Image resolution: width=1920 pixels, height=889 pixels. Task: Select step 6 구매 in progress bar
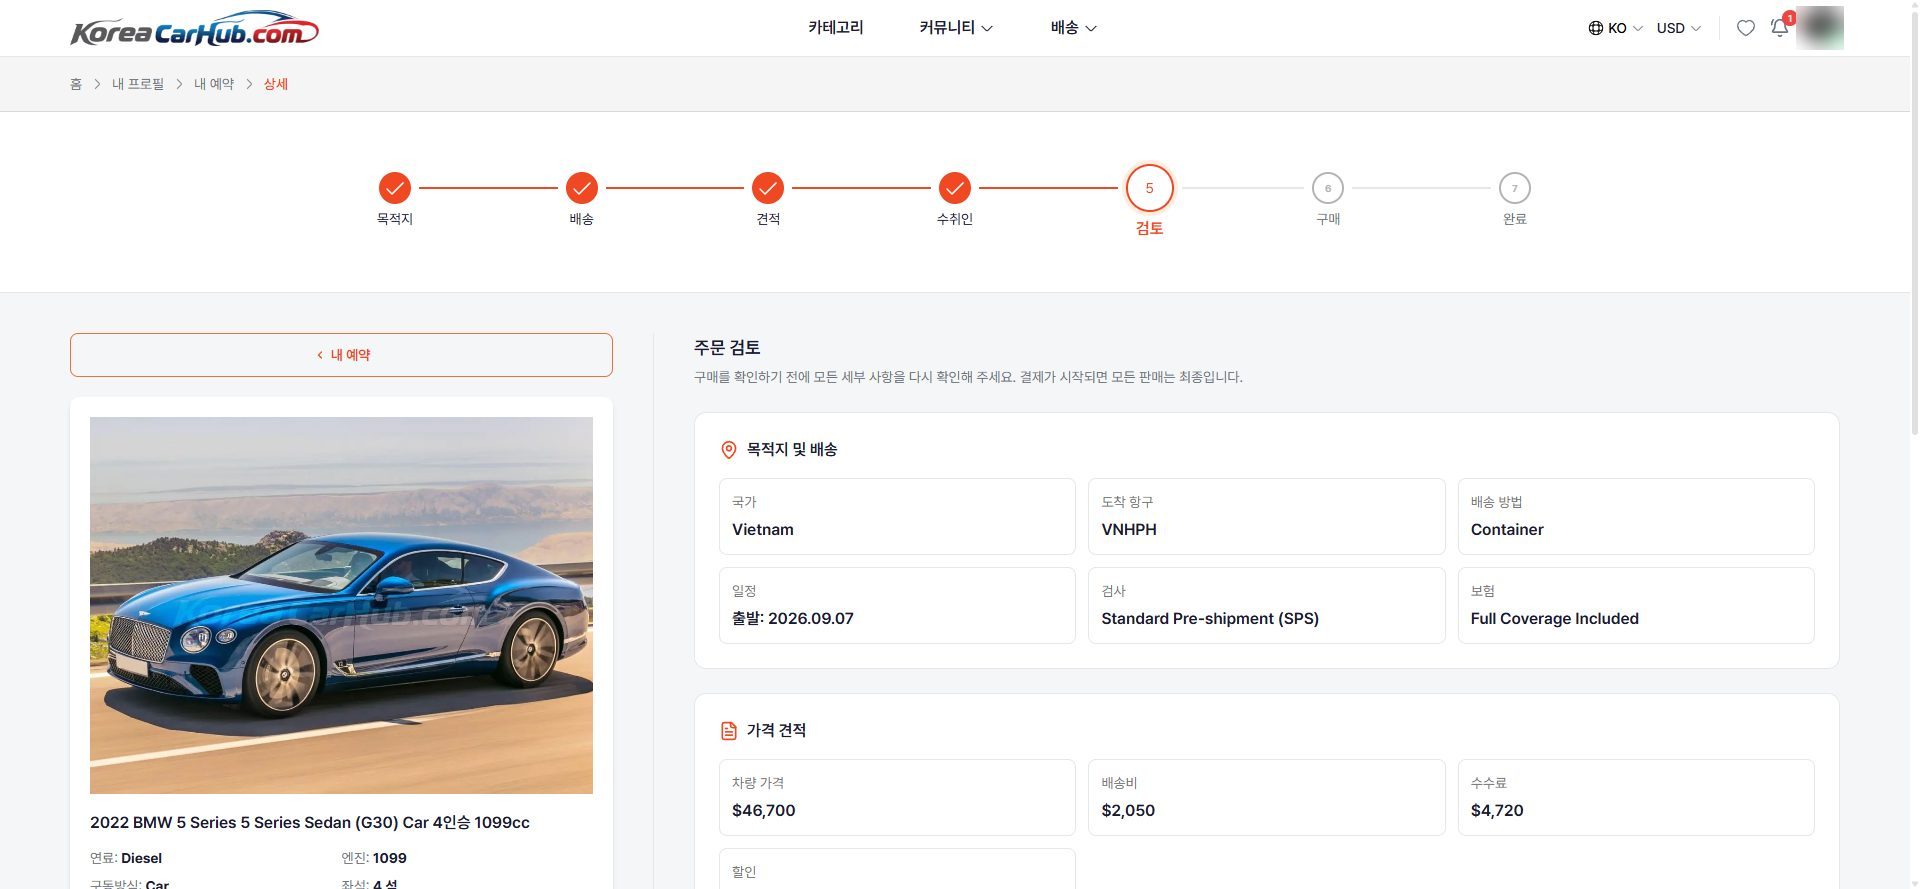(x=1328, y=188)
